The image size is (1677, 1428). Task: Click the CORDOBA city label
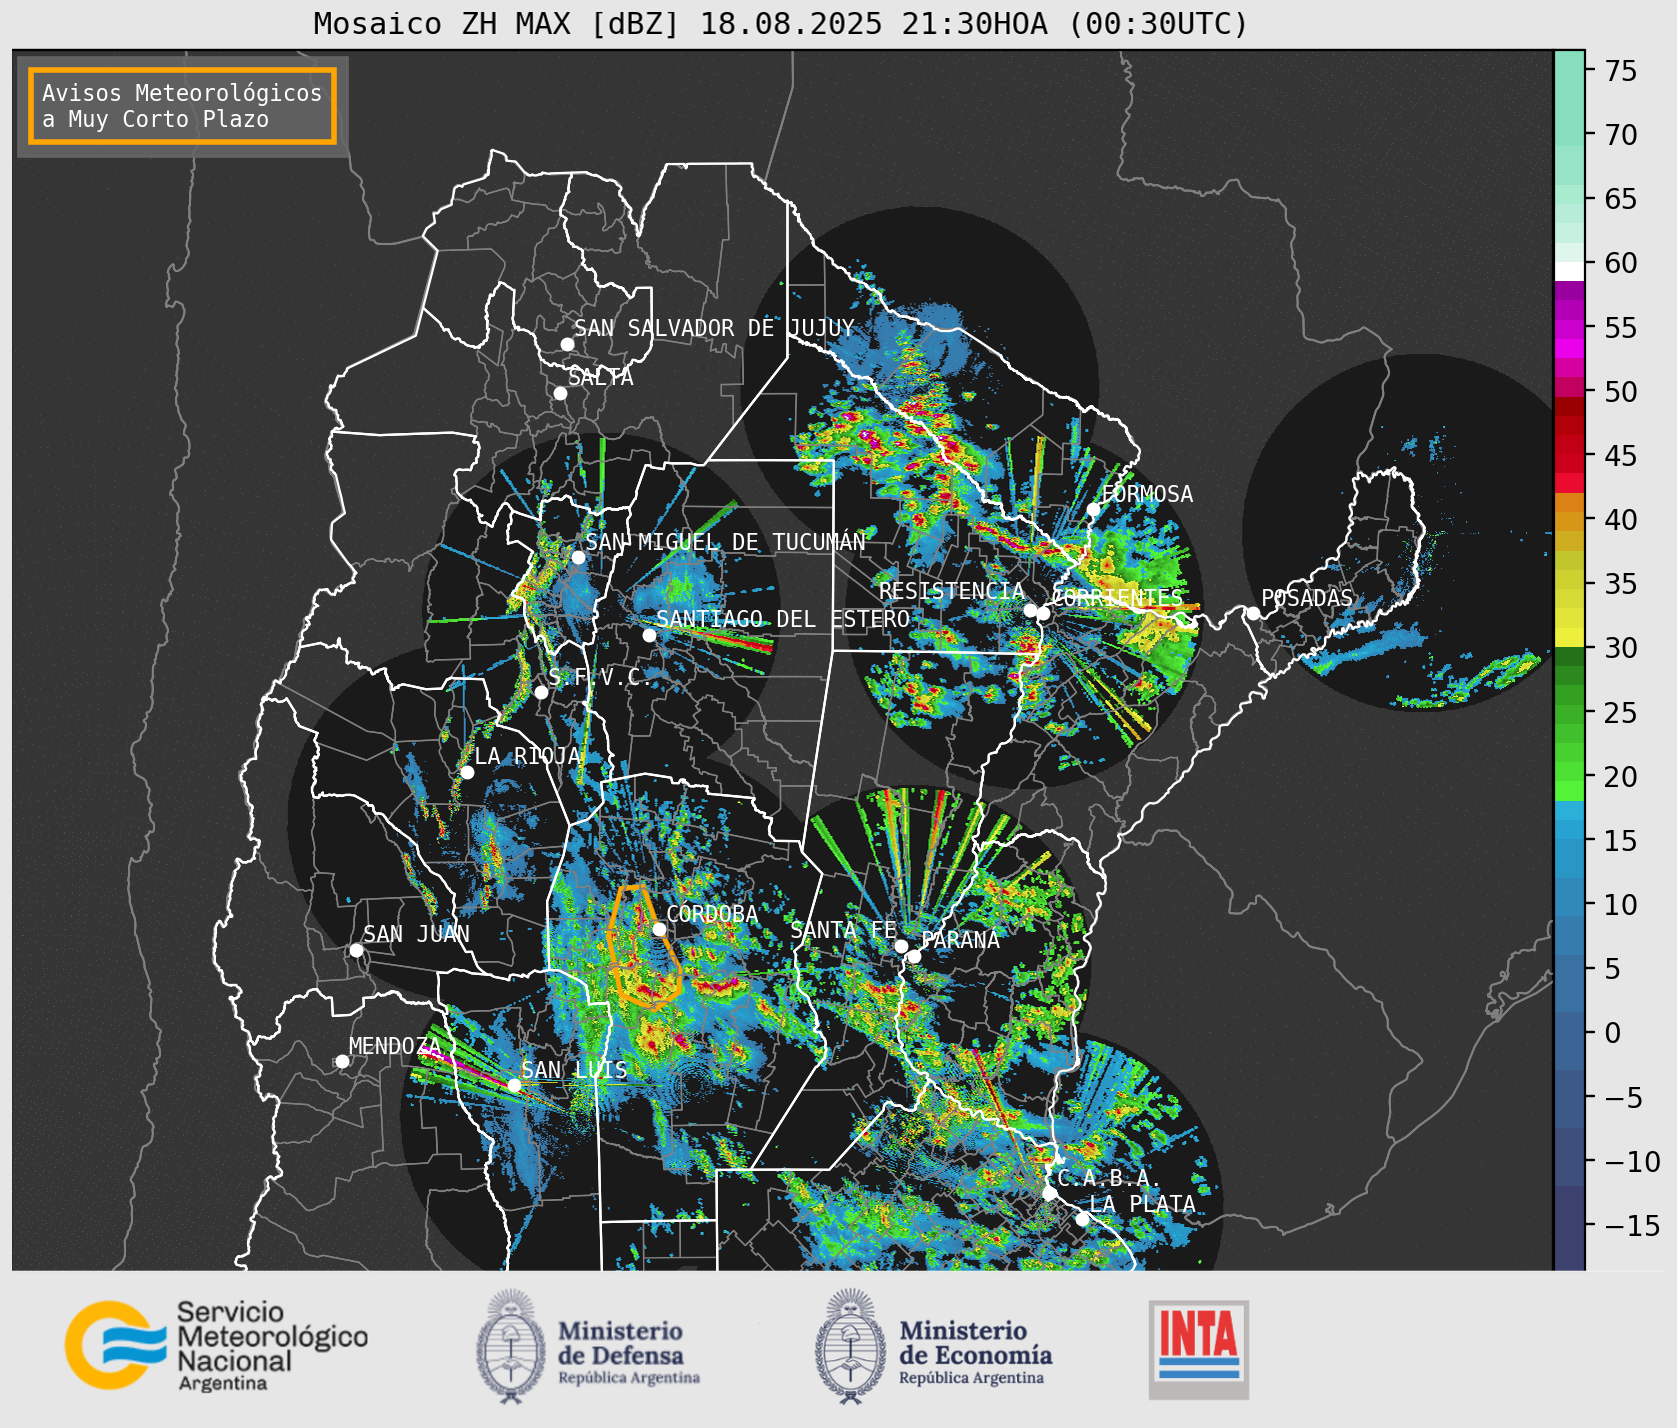click(x=712, y=914)
